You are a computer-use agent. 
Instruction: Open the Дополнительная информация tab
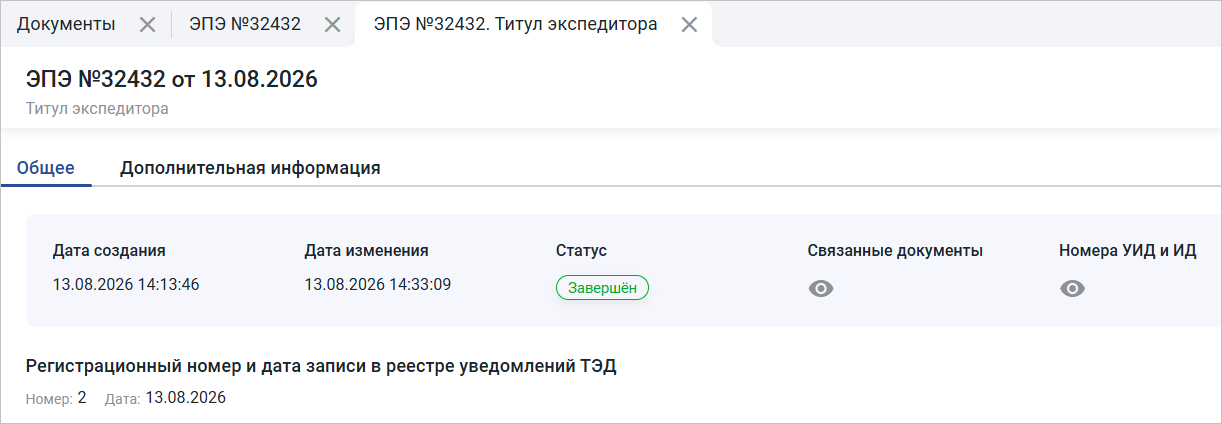(250, 168)
